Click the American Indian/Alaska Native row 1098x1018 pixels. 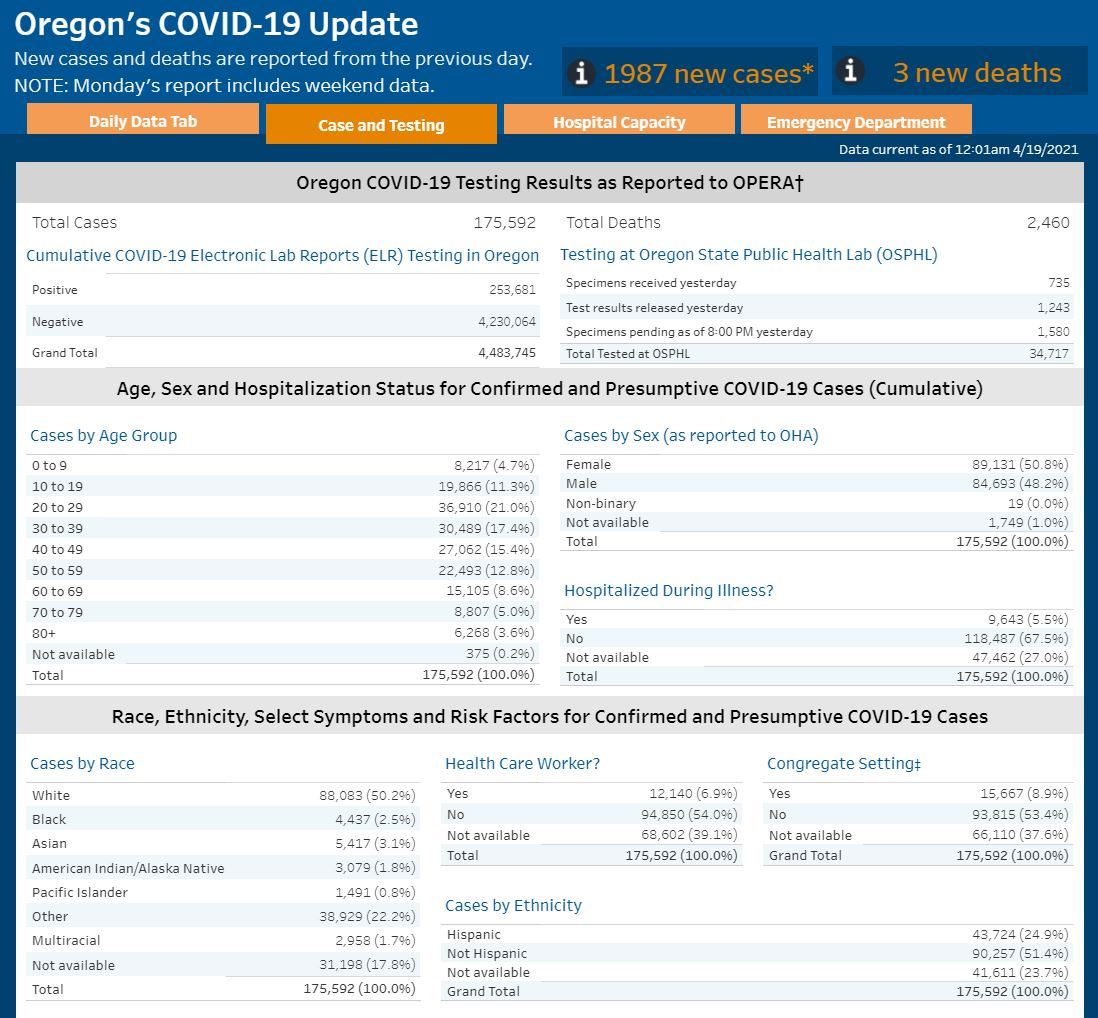tap(223, 868)
